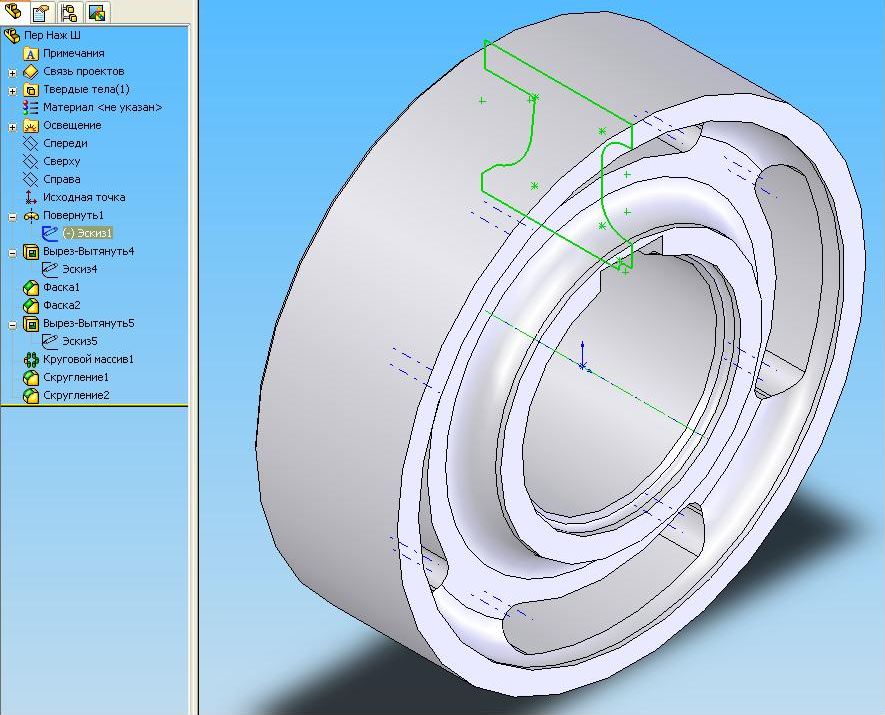The width and height of the screenshot is (885, 715).
Task: Select 'Примечания' text in the tree
Action: tap(74, 53)
